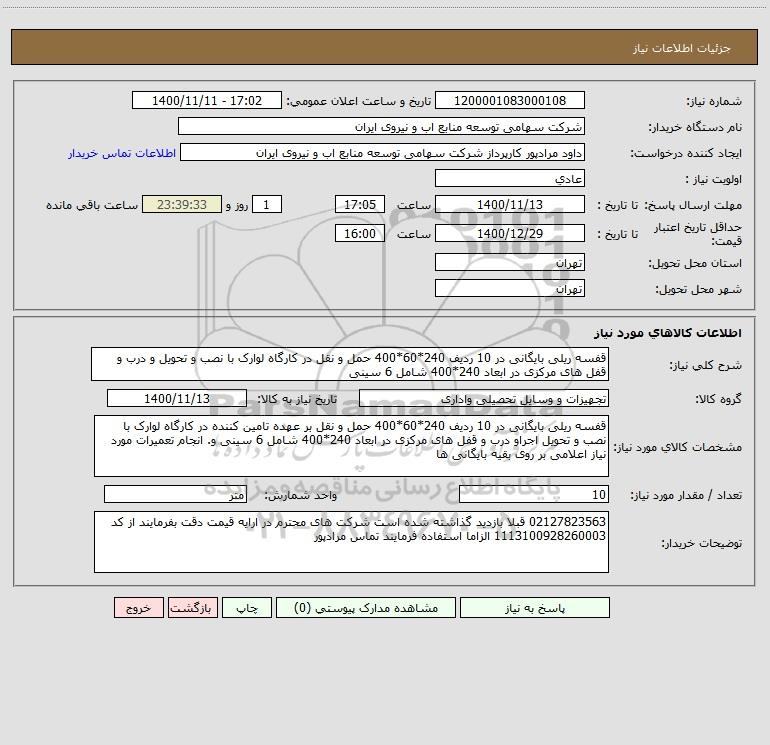Viewport: 770px width, 745px height.
Task: Click the request creator field 'داود مرادپور'
Action: tap(383, 152)
